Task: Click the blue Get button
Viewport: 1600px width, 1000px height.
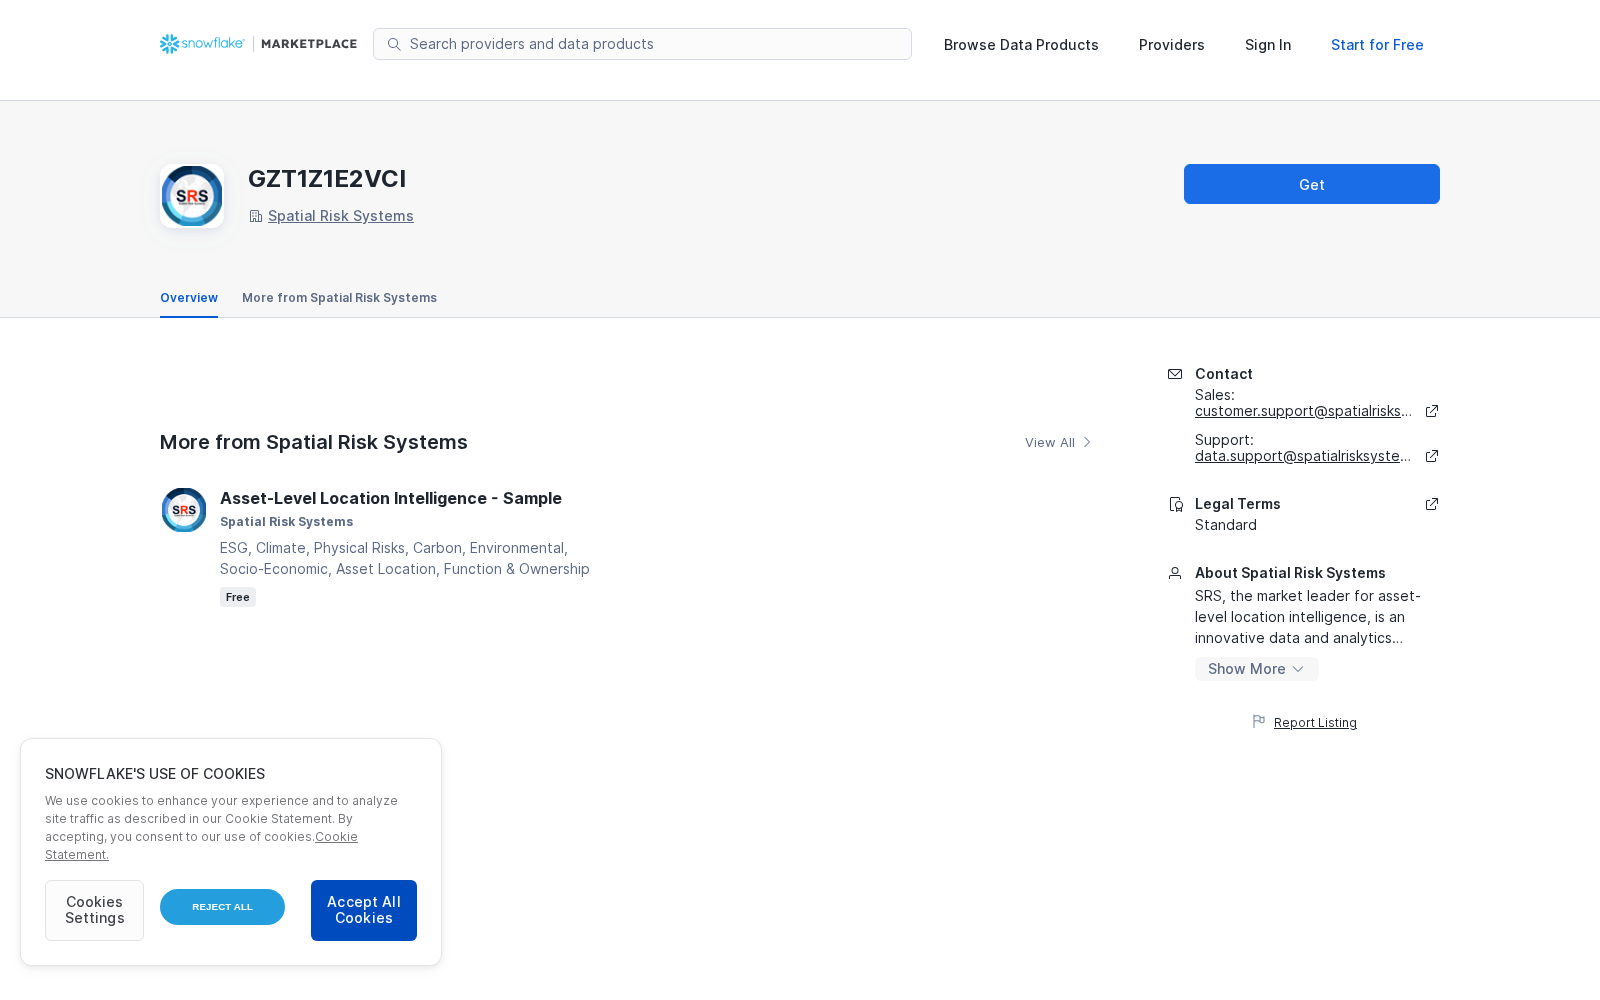Action: [1312, 184]
